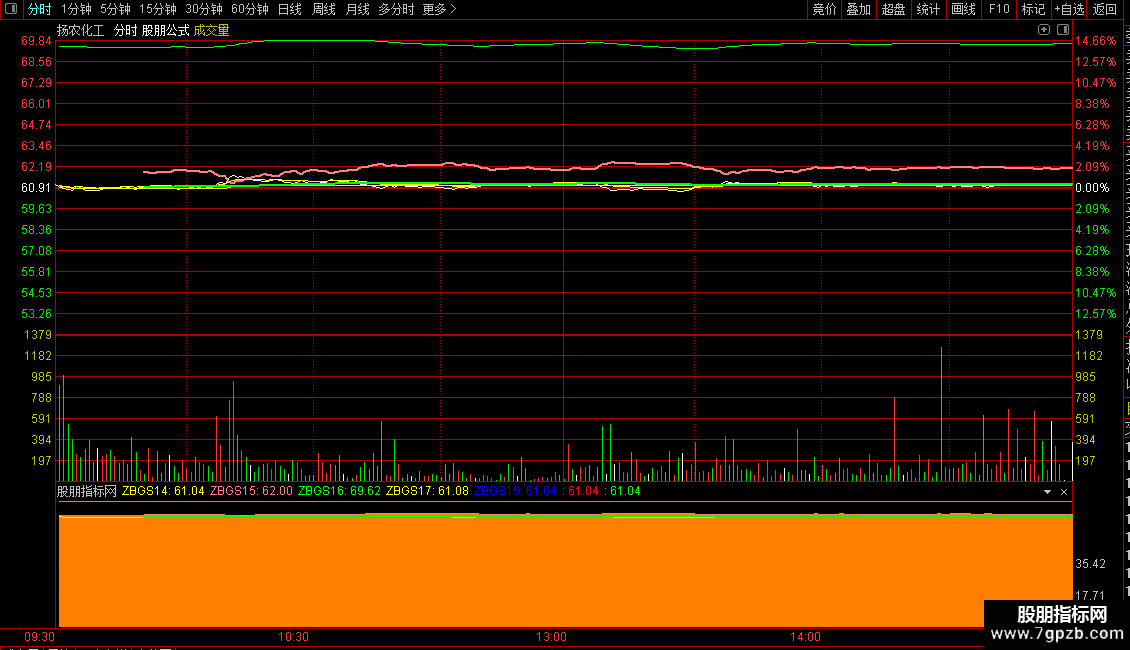The height and width of the screenshot is (650, 1130).
Task: Click the 成交量 volume indicator label
Action: 211,30
